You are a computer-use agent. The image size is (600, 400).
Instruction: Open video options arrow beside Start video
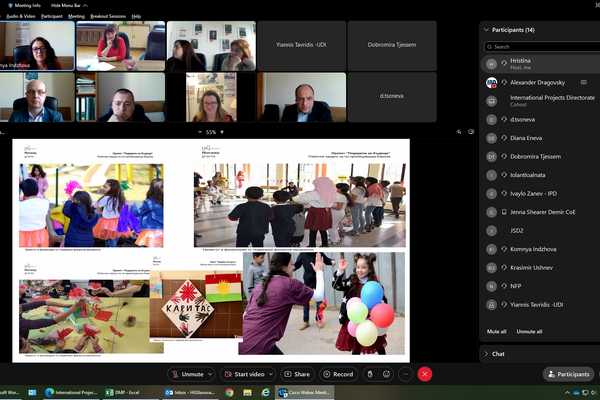click(271, 374)
